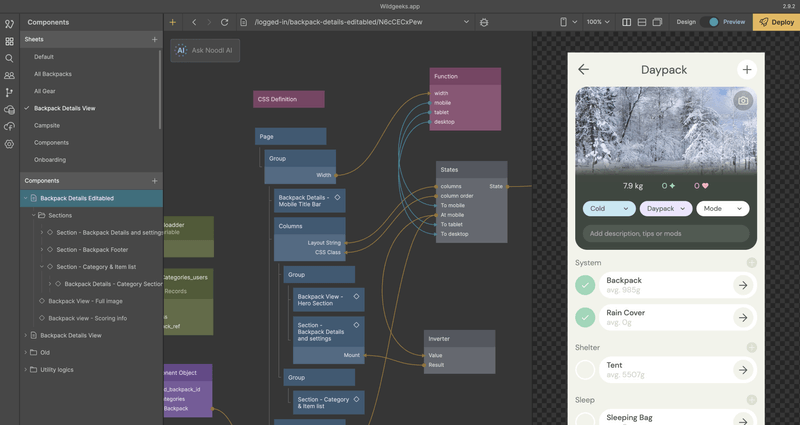Click the plus button in Daypack header
Screen dimensions: 800x425
click(747, 70)
